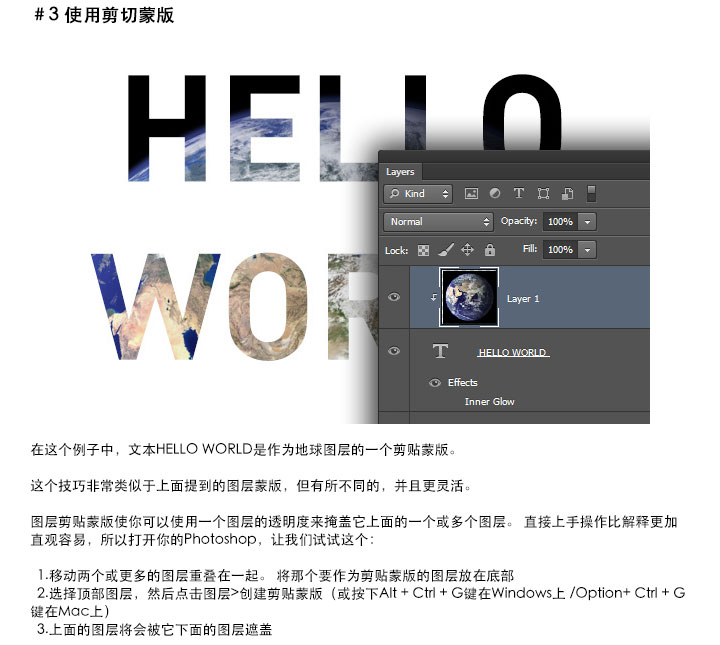Hide Layer 1 using its eye icon
Screen dimensions: 720x645
(394, 298)
